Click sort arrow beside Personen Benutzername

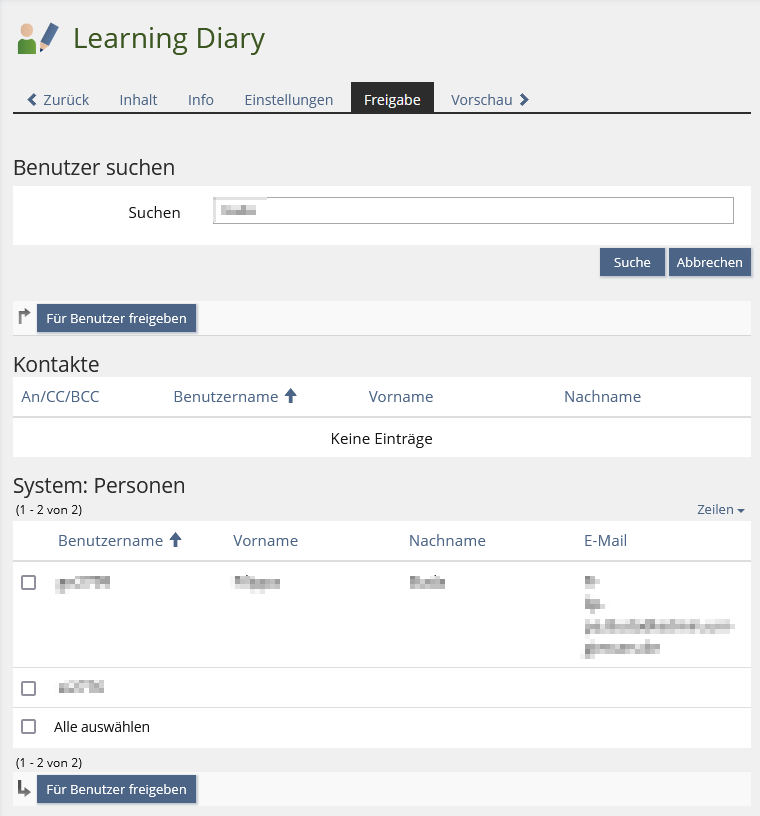coord(176,540)
